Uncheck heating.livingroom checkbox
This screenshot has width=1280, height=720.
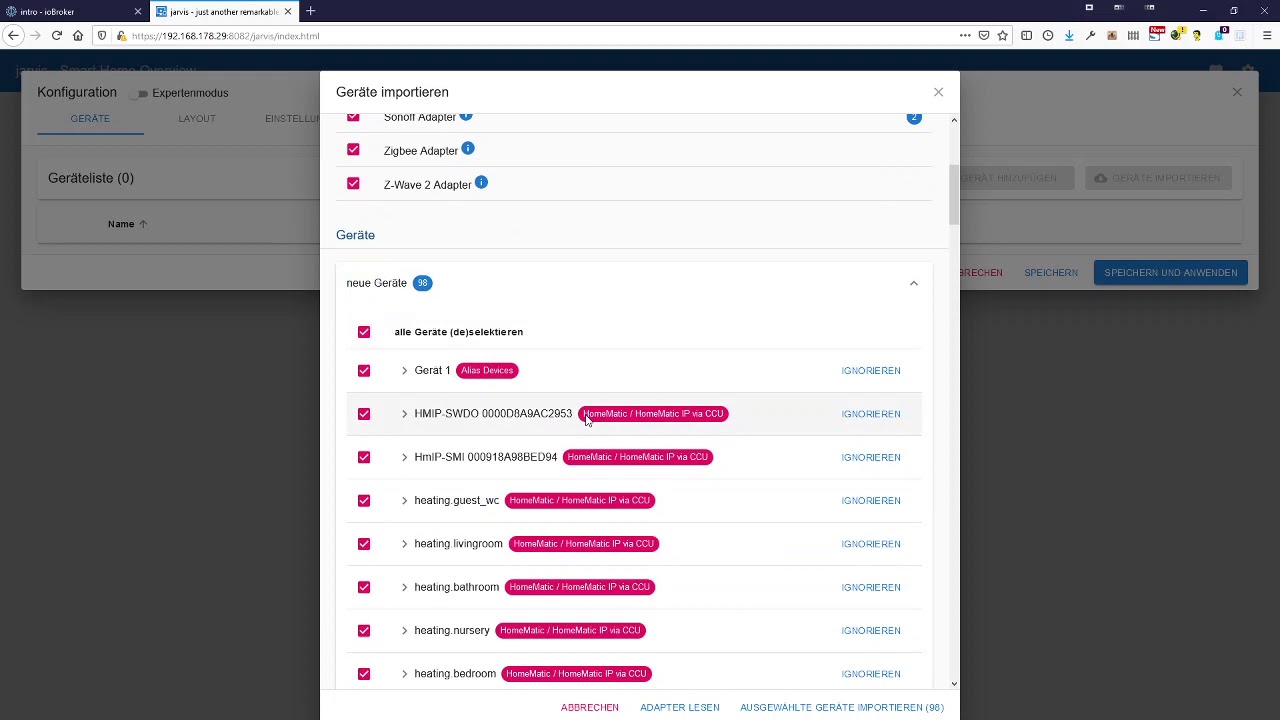point(364,544)
